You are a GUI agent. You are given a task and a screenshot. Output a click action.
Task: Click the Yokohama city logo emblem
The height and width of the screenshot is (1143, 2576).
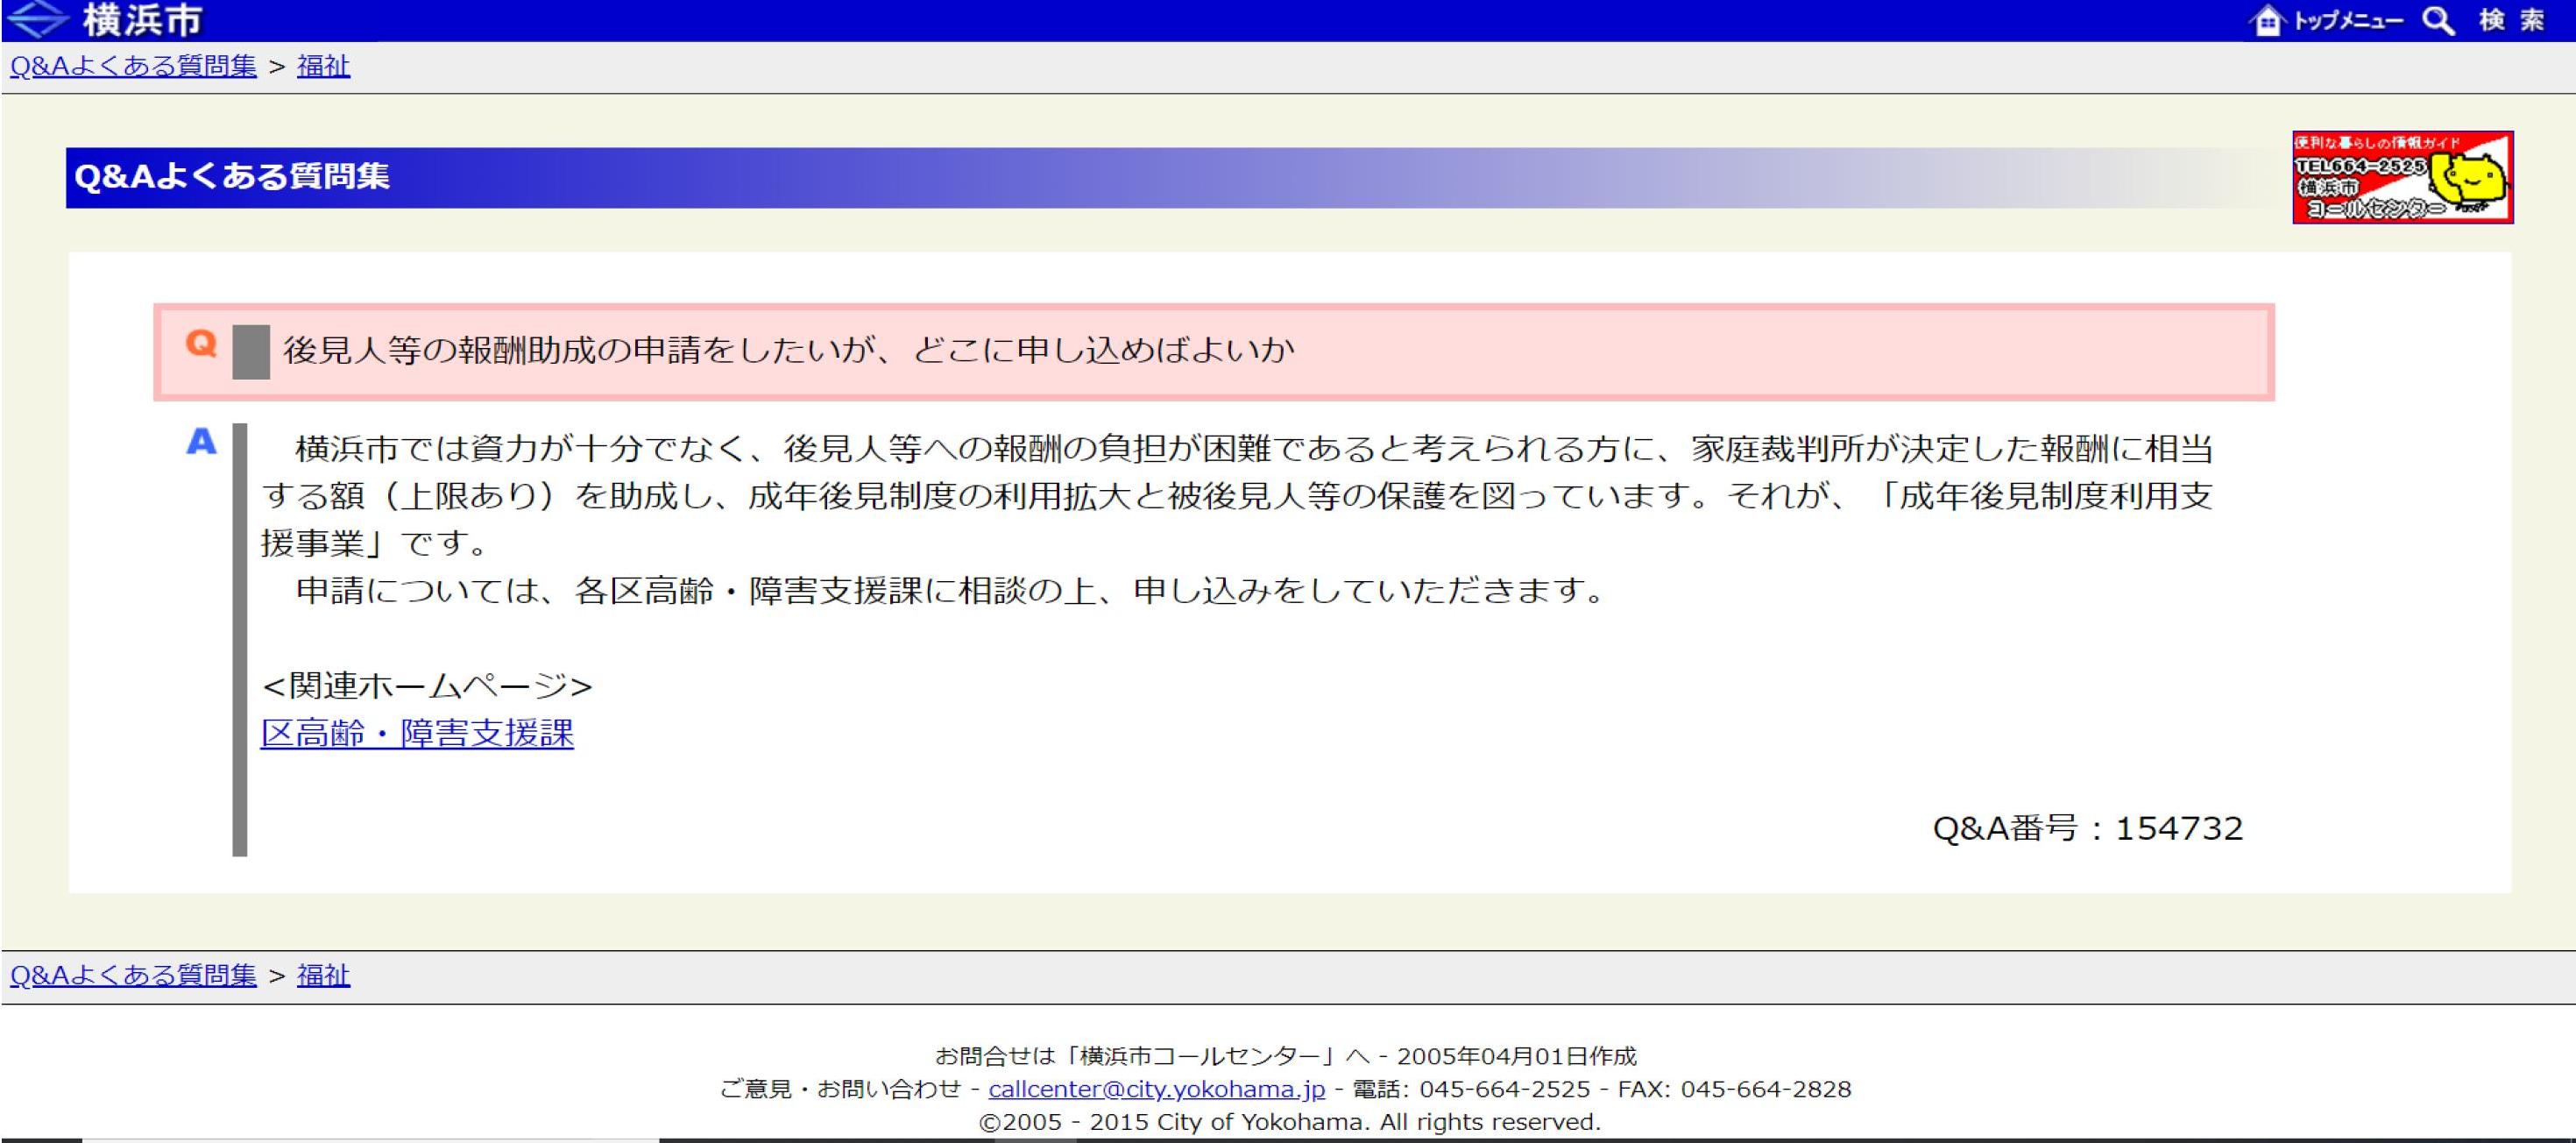coord(38,19)
